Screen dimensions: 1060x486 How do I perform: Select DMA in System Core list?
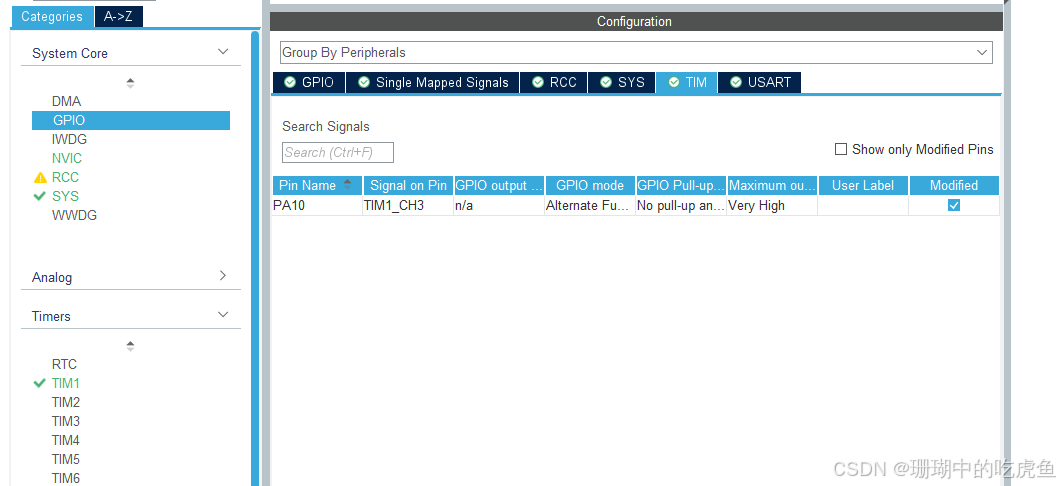coord(66,101)
